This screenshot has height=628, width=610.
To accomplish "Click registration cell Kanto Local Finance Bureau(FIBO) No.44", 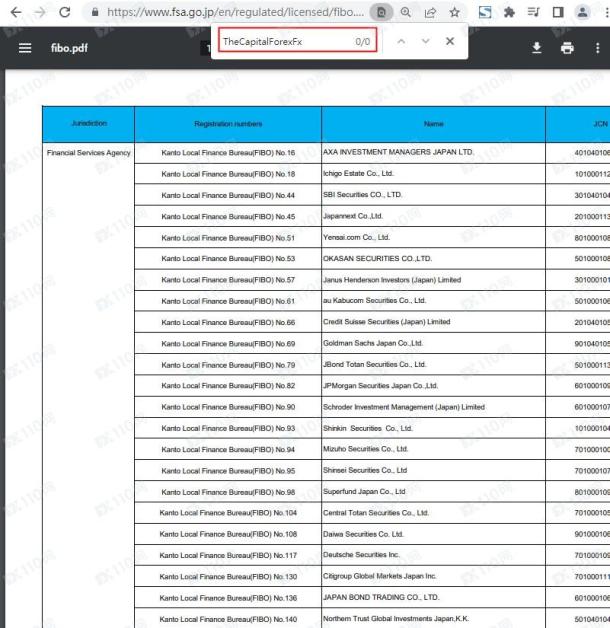I will point(228,195).
